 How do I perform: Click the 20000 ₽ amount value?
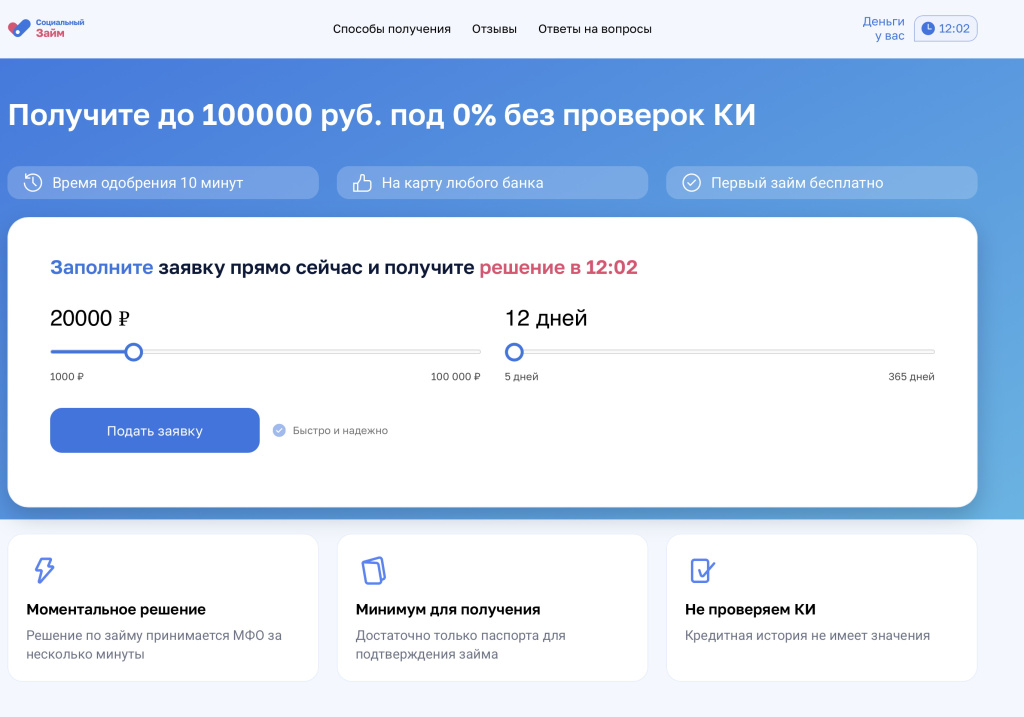point(88,318)
